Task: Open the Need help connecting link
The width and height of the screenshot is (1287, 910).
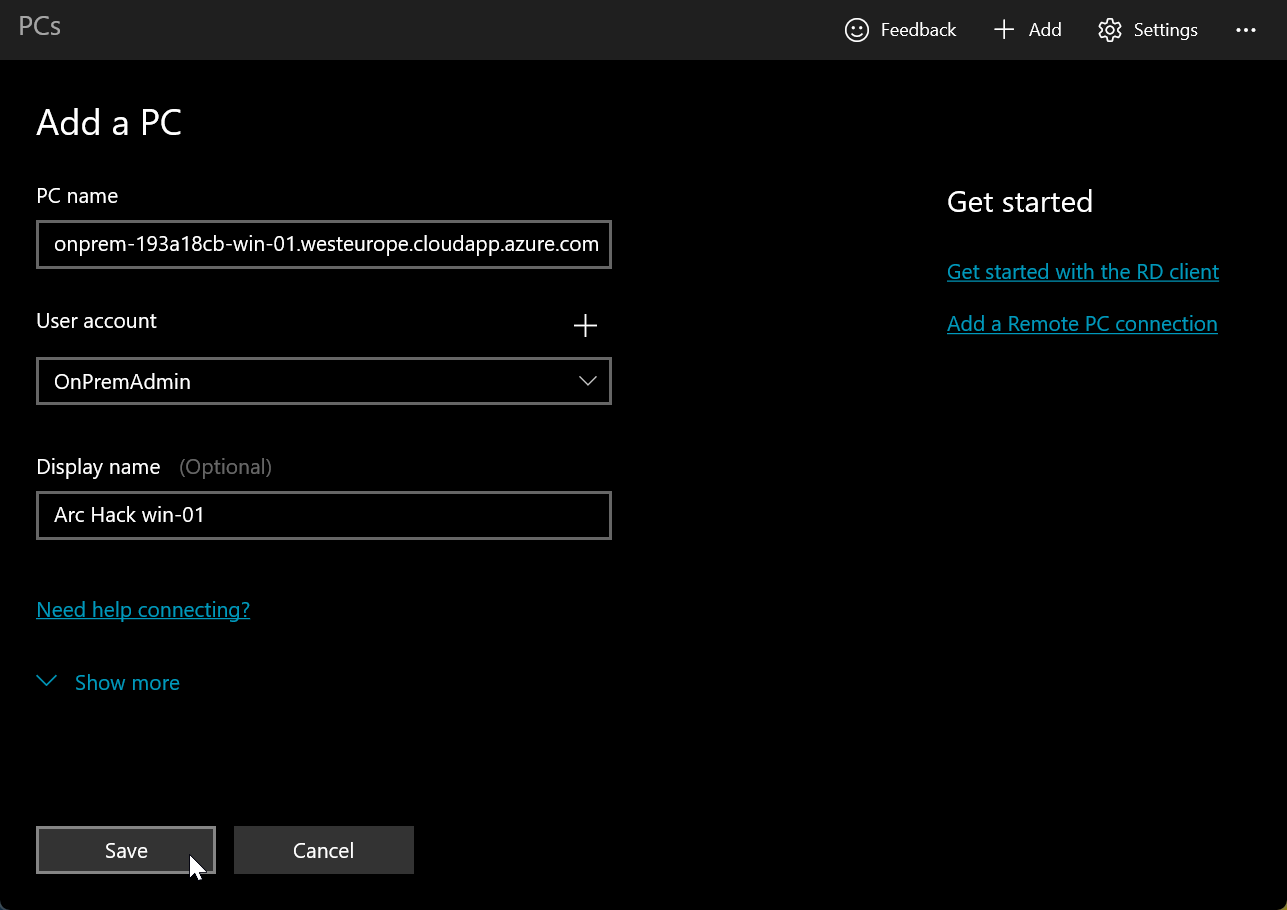Action: click(143, 609)
